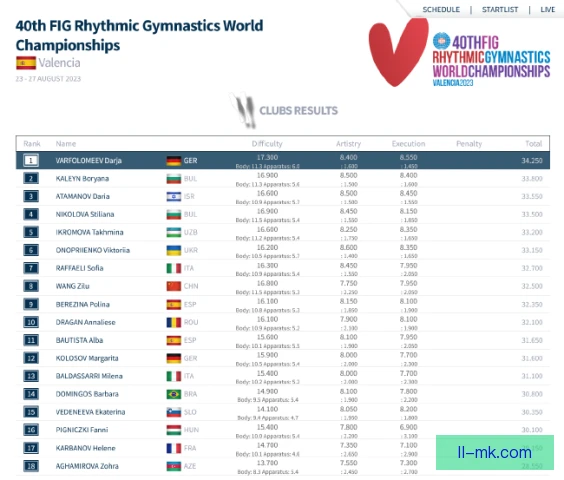Select gymnast name AGHAMIROVA Zohra
Image resolution: width=564 pixels, height=480 pixels.
(x=87, y=466)
